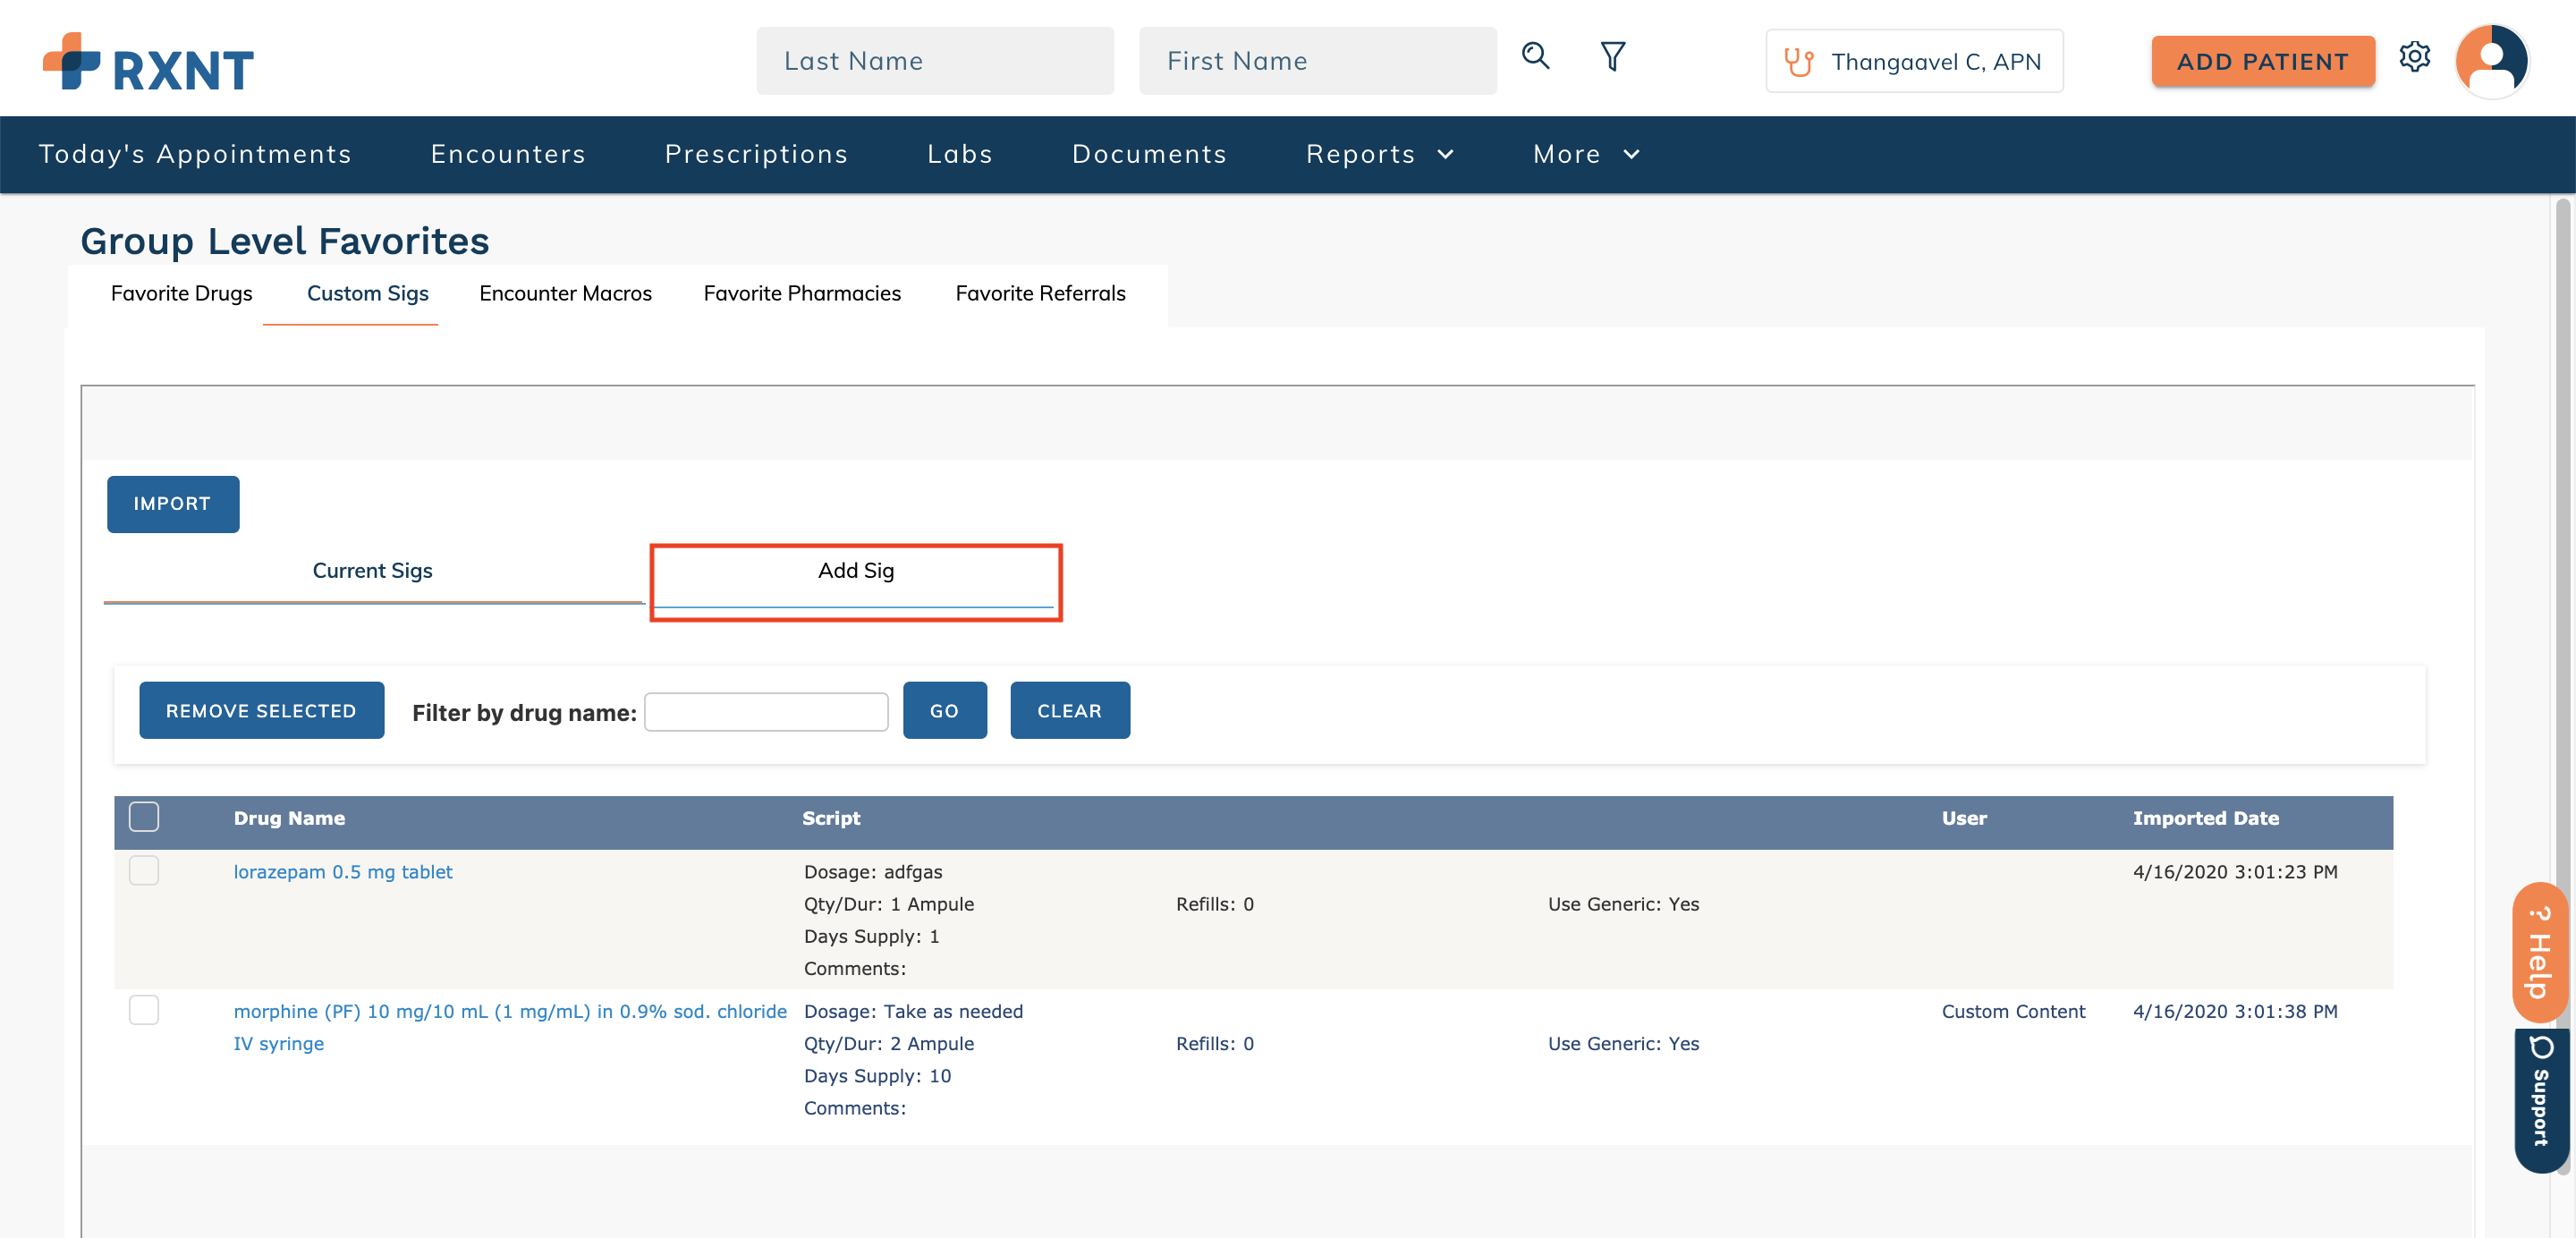Click the stethoscope provider icon
This screenshot has height=1238, width=2576.
coord(1798,62)
